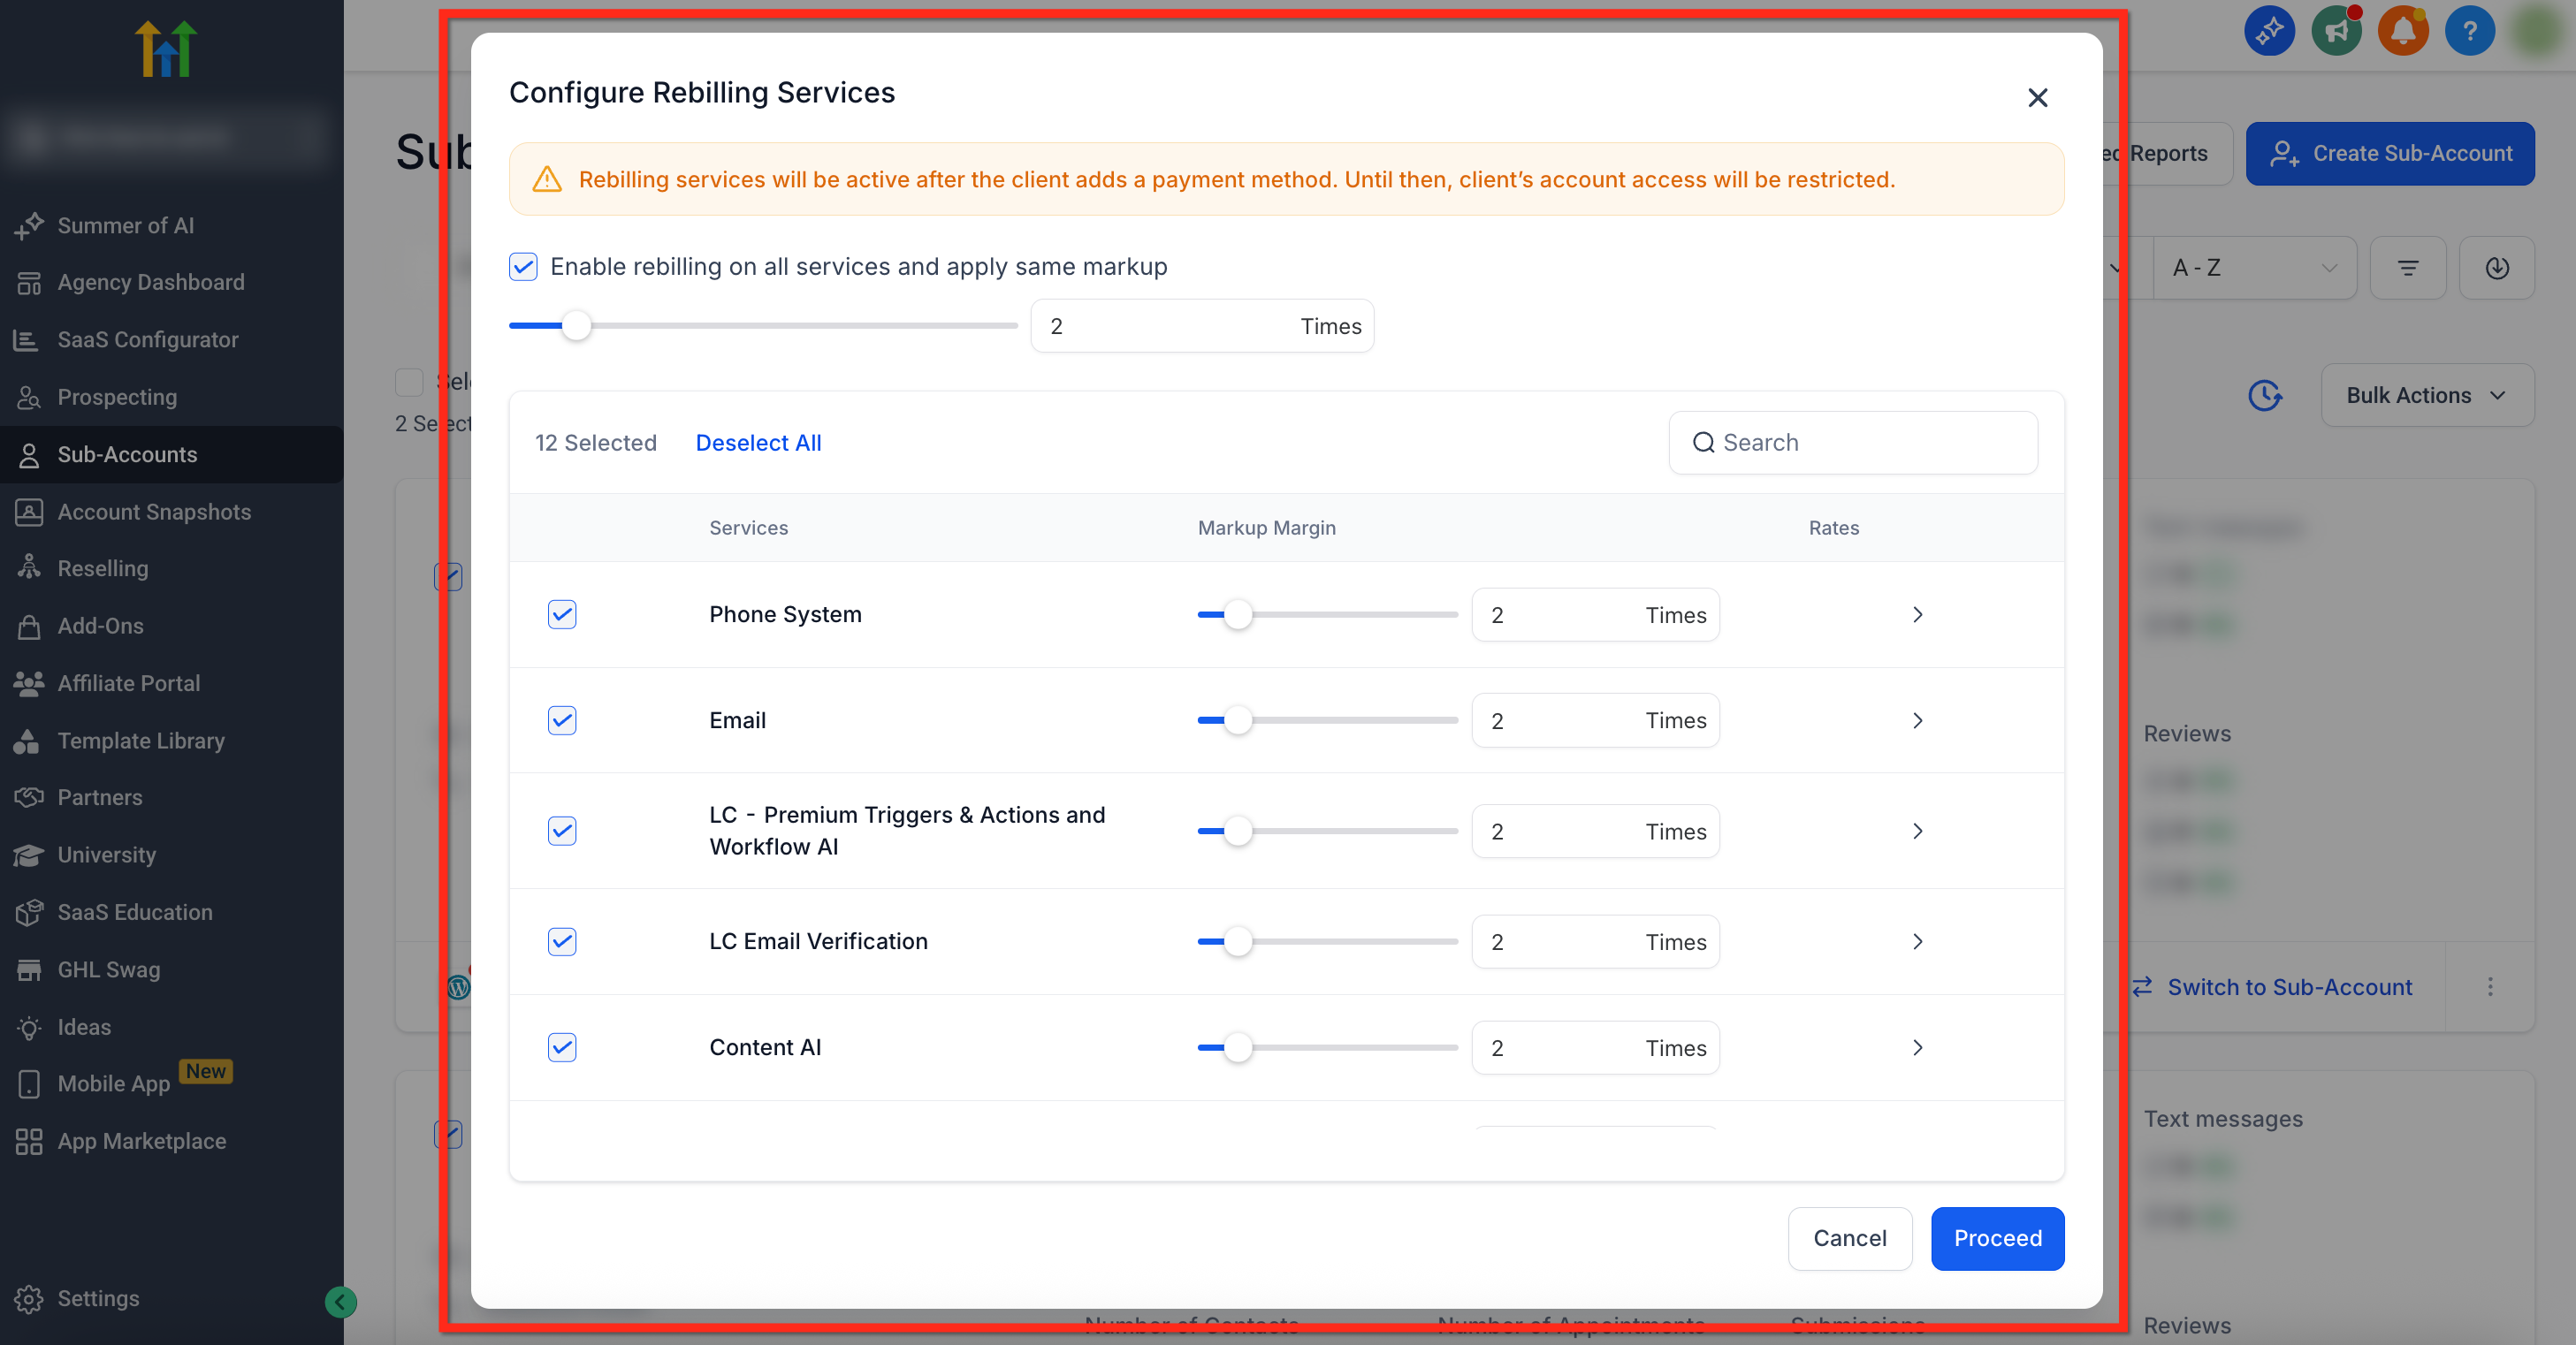Open SaaS Configurator in sidebar
This screenshot has width=2576, height=1345.
point(148,340)
